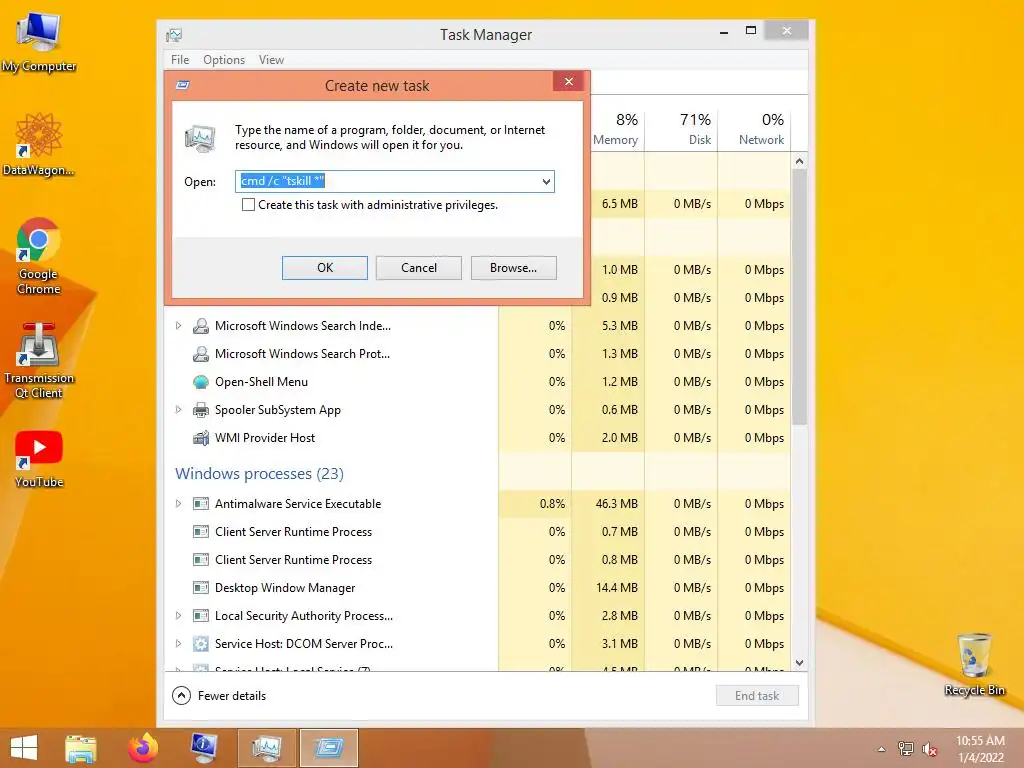This screenshot has width=1024, height=768.
Task: Expand Spooler SubSystem App row
Action: coord(178,410)
